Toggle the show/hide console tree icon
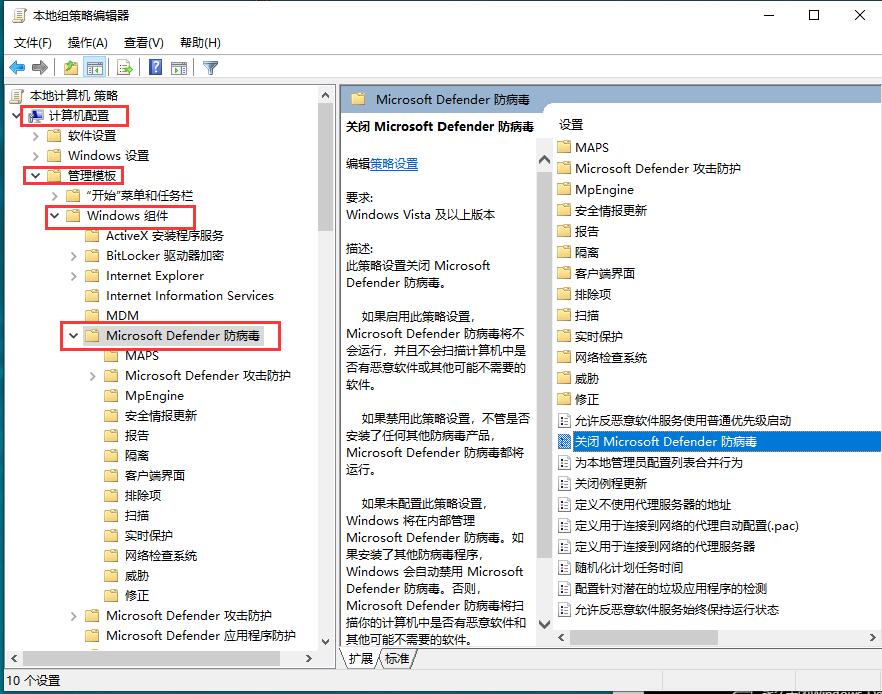Screen dimensions: 882x694 (x=95, y=68)
